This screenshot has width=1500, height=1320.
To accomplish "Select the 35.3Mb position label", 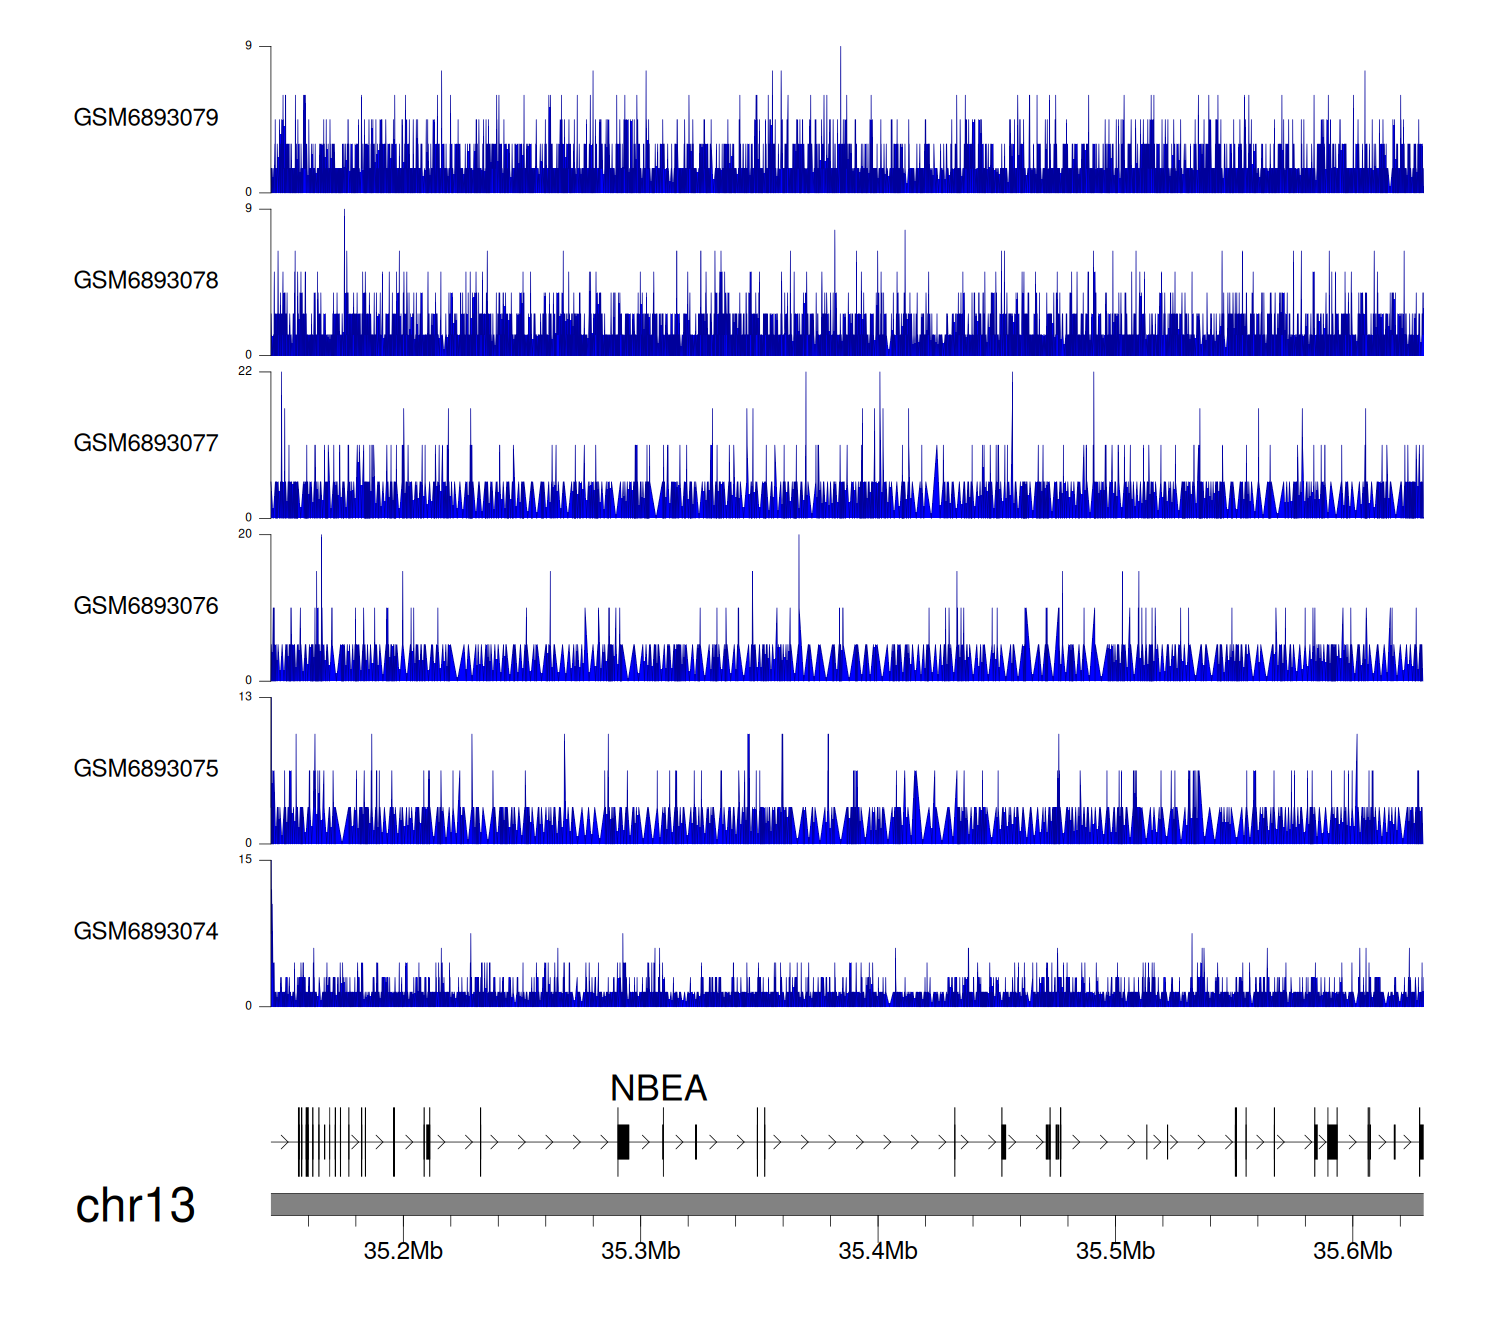I will coord(640,1252).
